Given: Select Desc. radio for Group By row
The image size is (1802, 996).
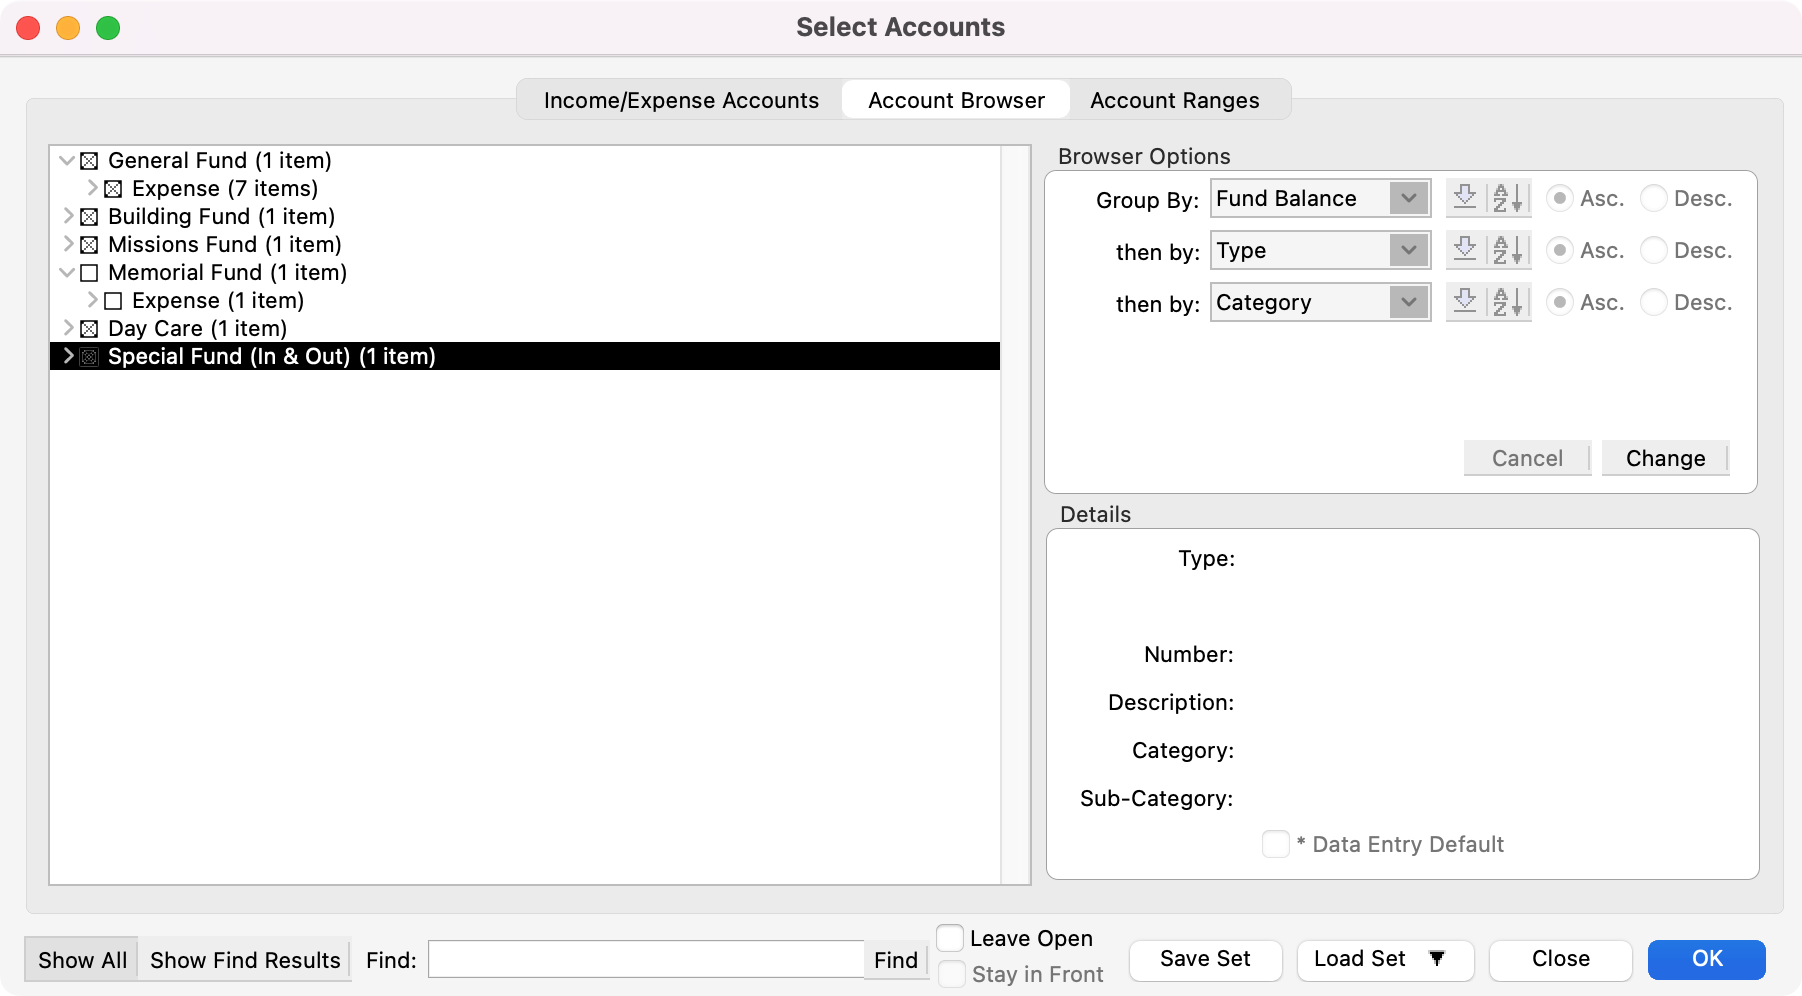Looking at the screenshot, I should pyautogui.click(x=1654, y=198).
